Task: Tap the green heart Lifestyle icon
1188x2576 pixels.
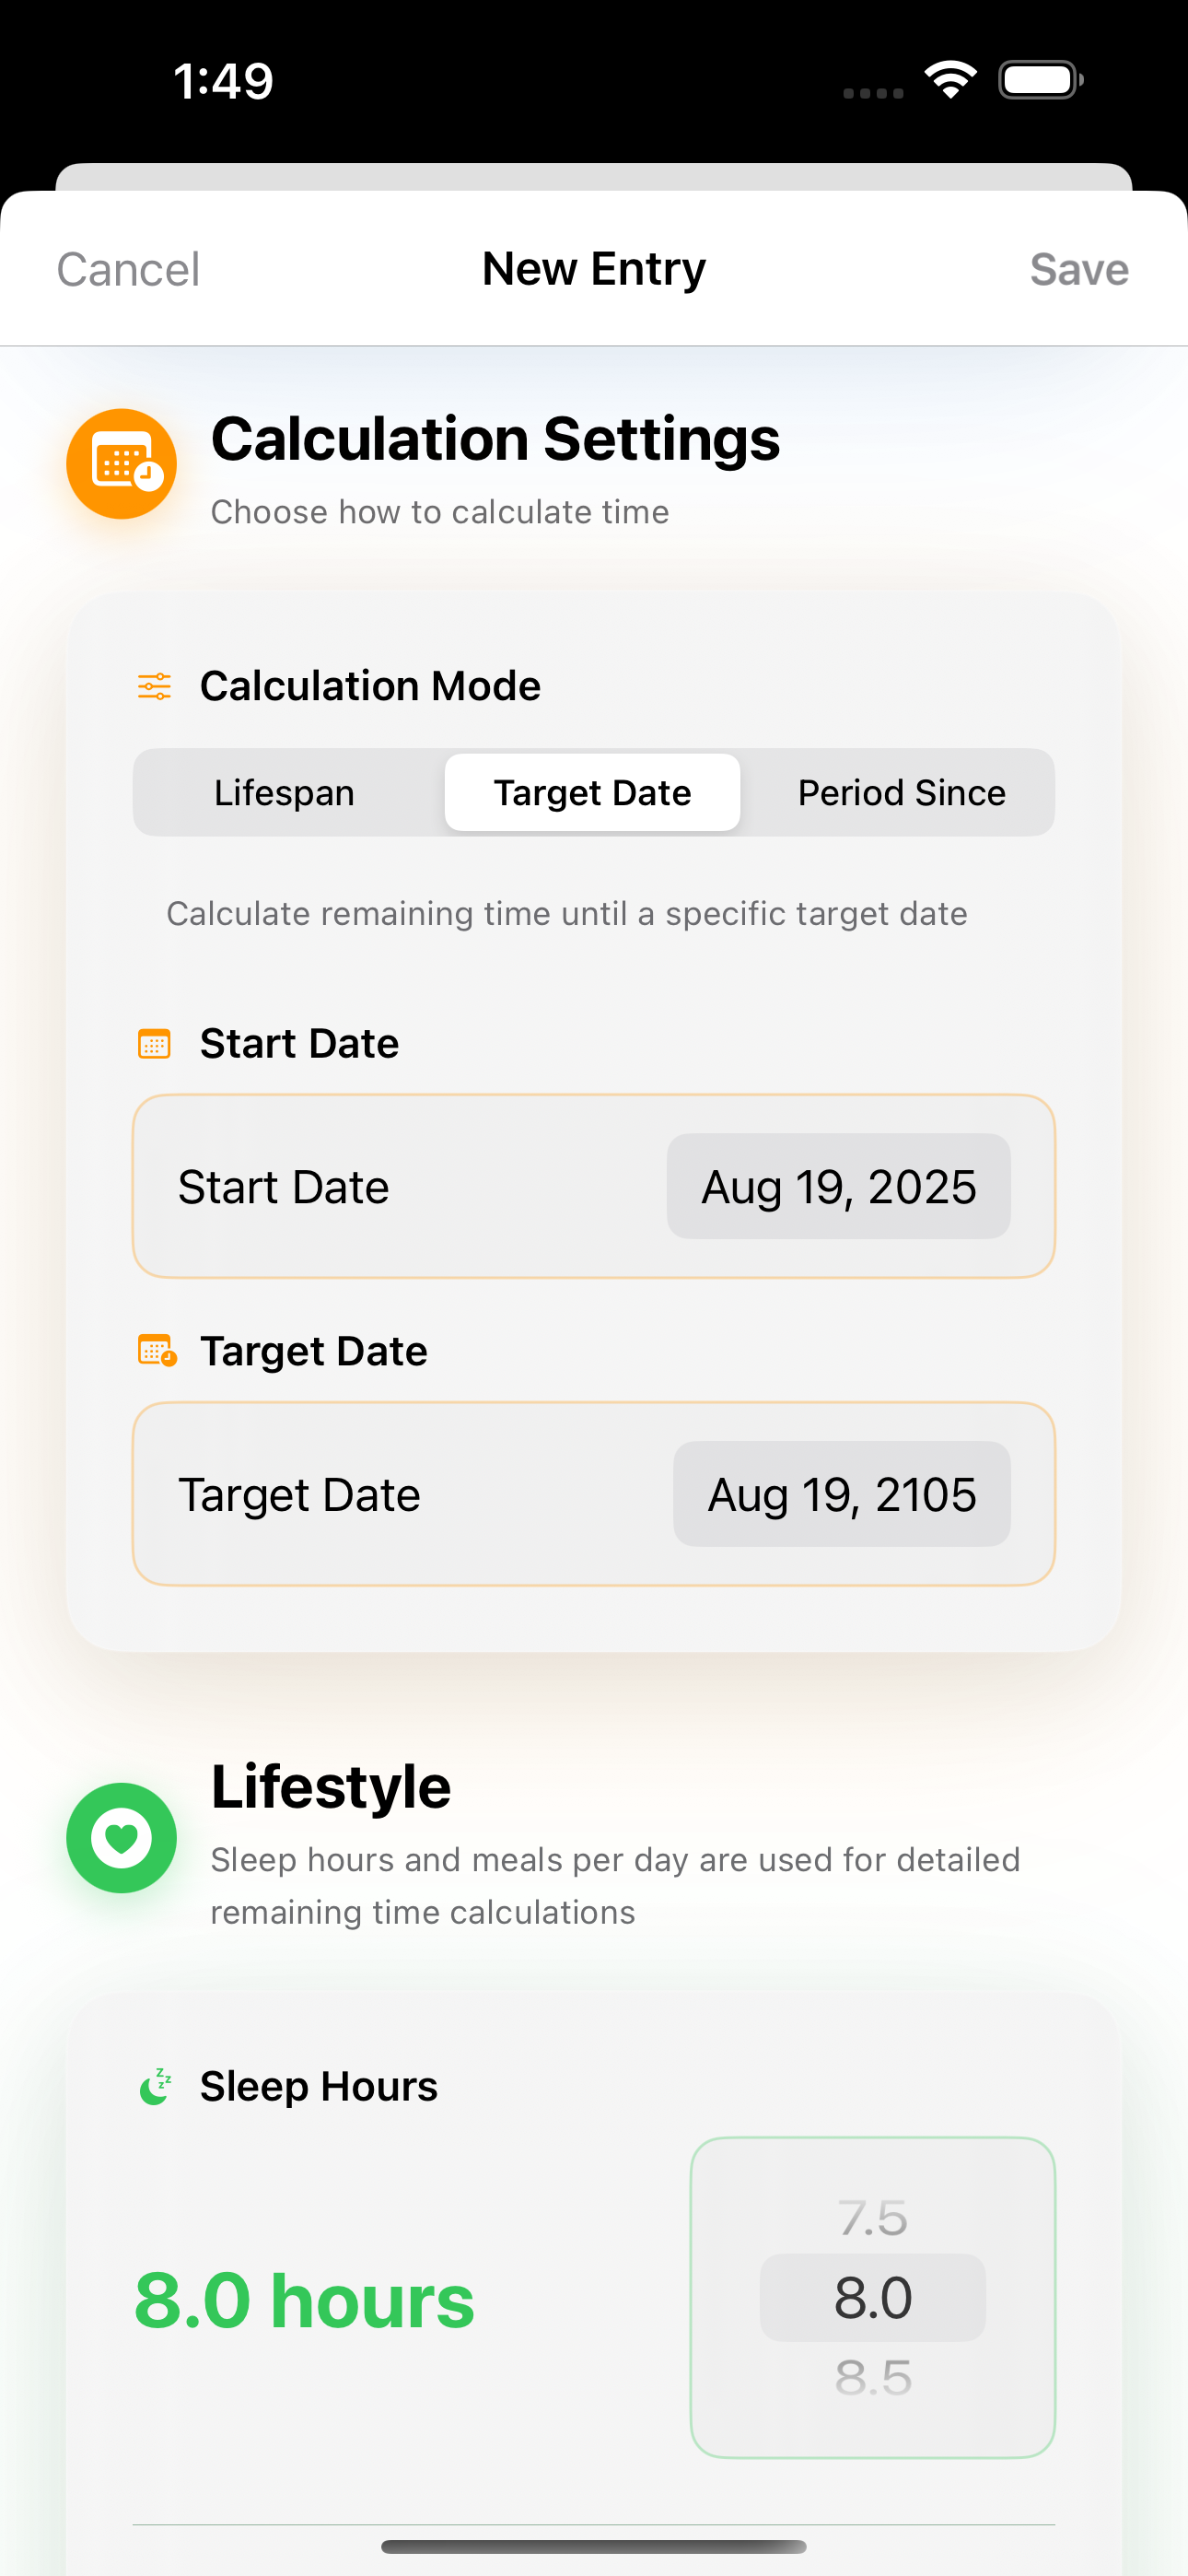Action: tap(121, 1838)
